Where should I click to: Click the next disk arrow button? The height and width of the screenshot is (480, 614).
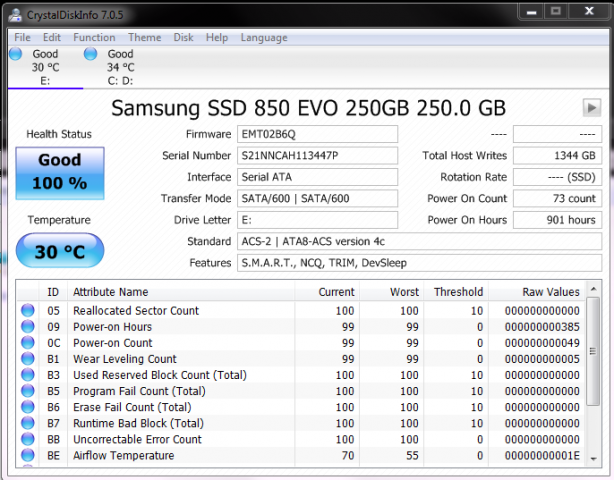pyautogui.click(x=592, y=107)
